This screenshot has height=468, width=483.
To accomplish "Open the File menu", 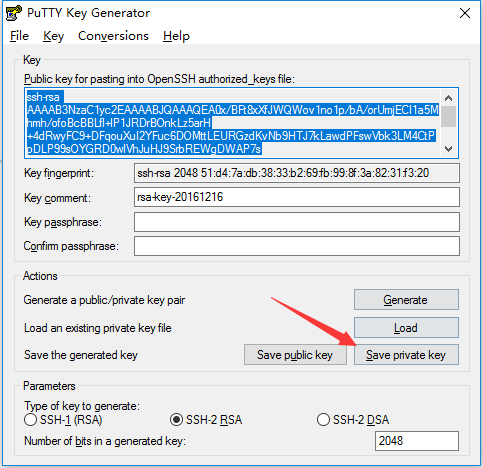I will pos(19,36).
